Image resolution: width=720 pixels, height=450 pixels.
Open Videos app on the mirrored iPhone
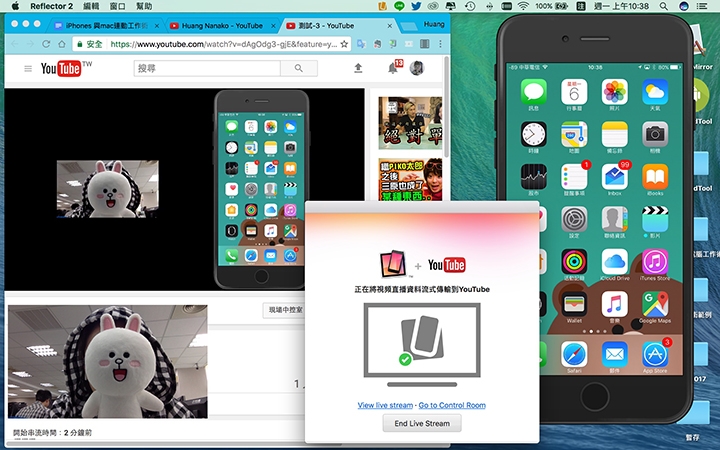[x=655, y=219]
